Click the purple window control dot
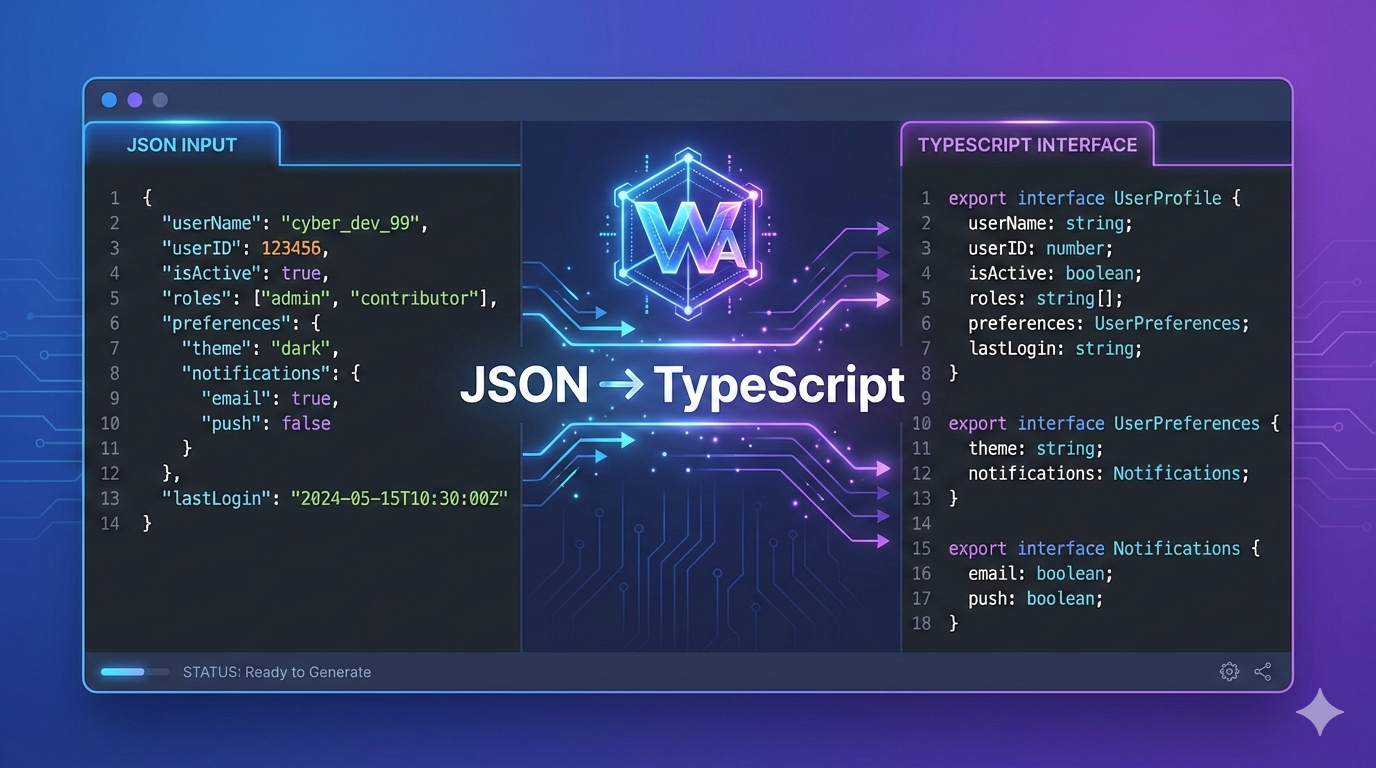 coord(135,100)
